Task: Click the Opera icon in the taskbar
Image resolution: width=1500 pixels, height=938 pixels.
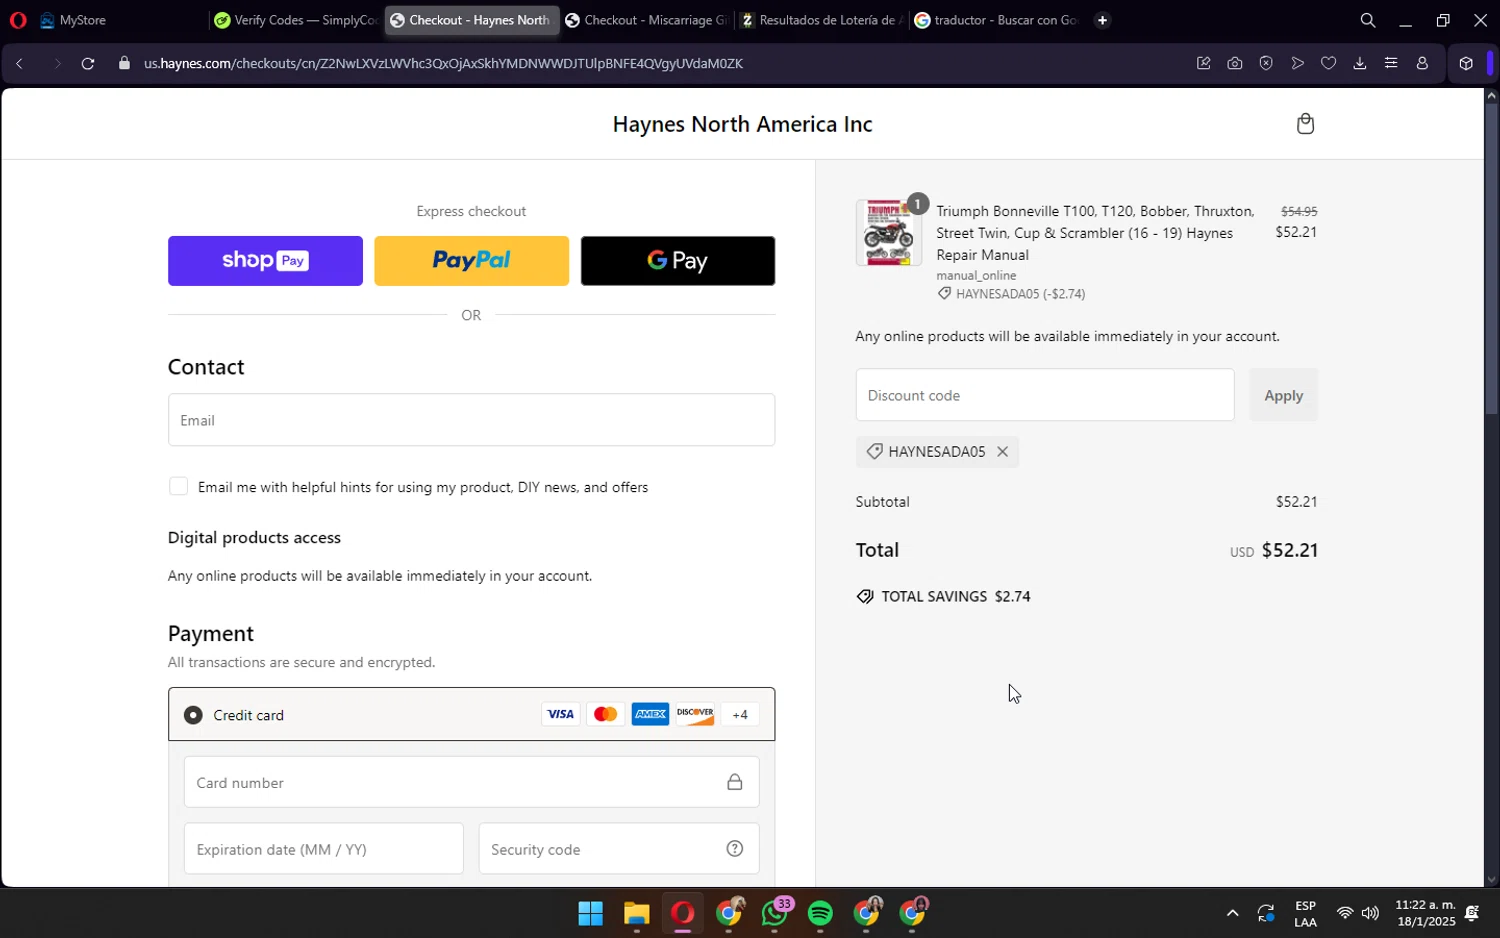Action: pos(683,913)
